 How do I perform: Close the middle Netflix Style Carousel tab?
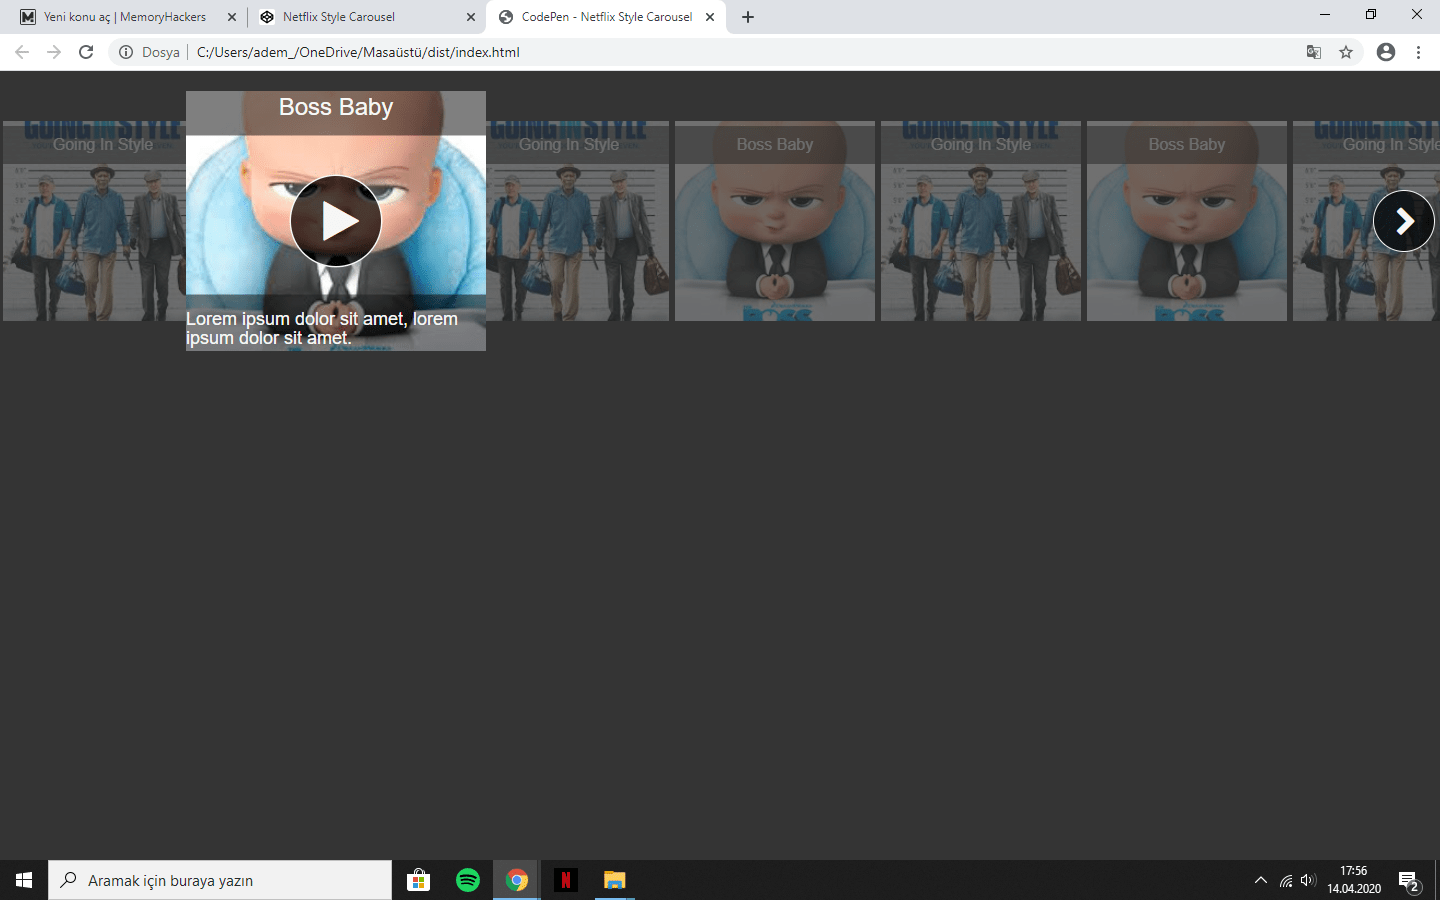[471, 17]
